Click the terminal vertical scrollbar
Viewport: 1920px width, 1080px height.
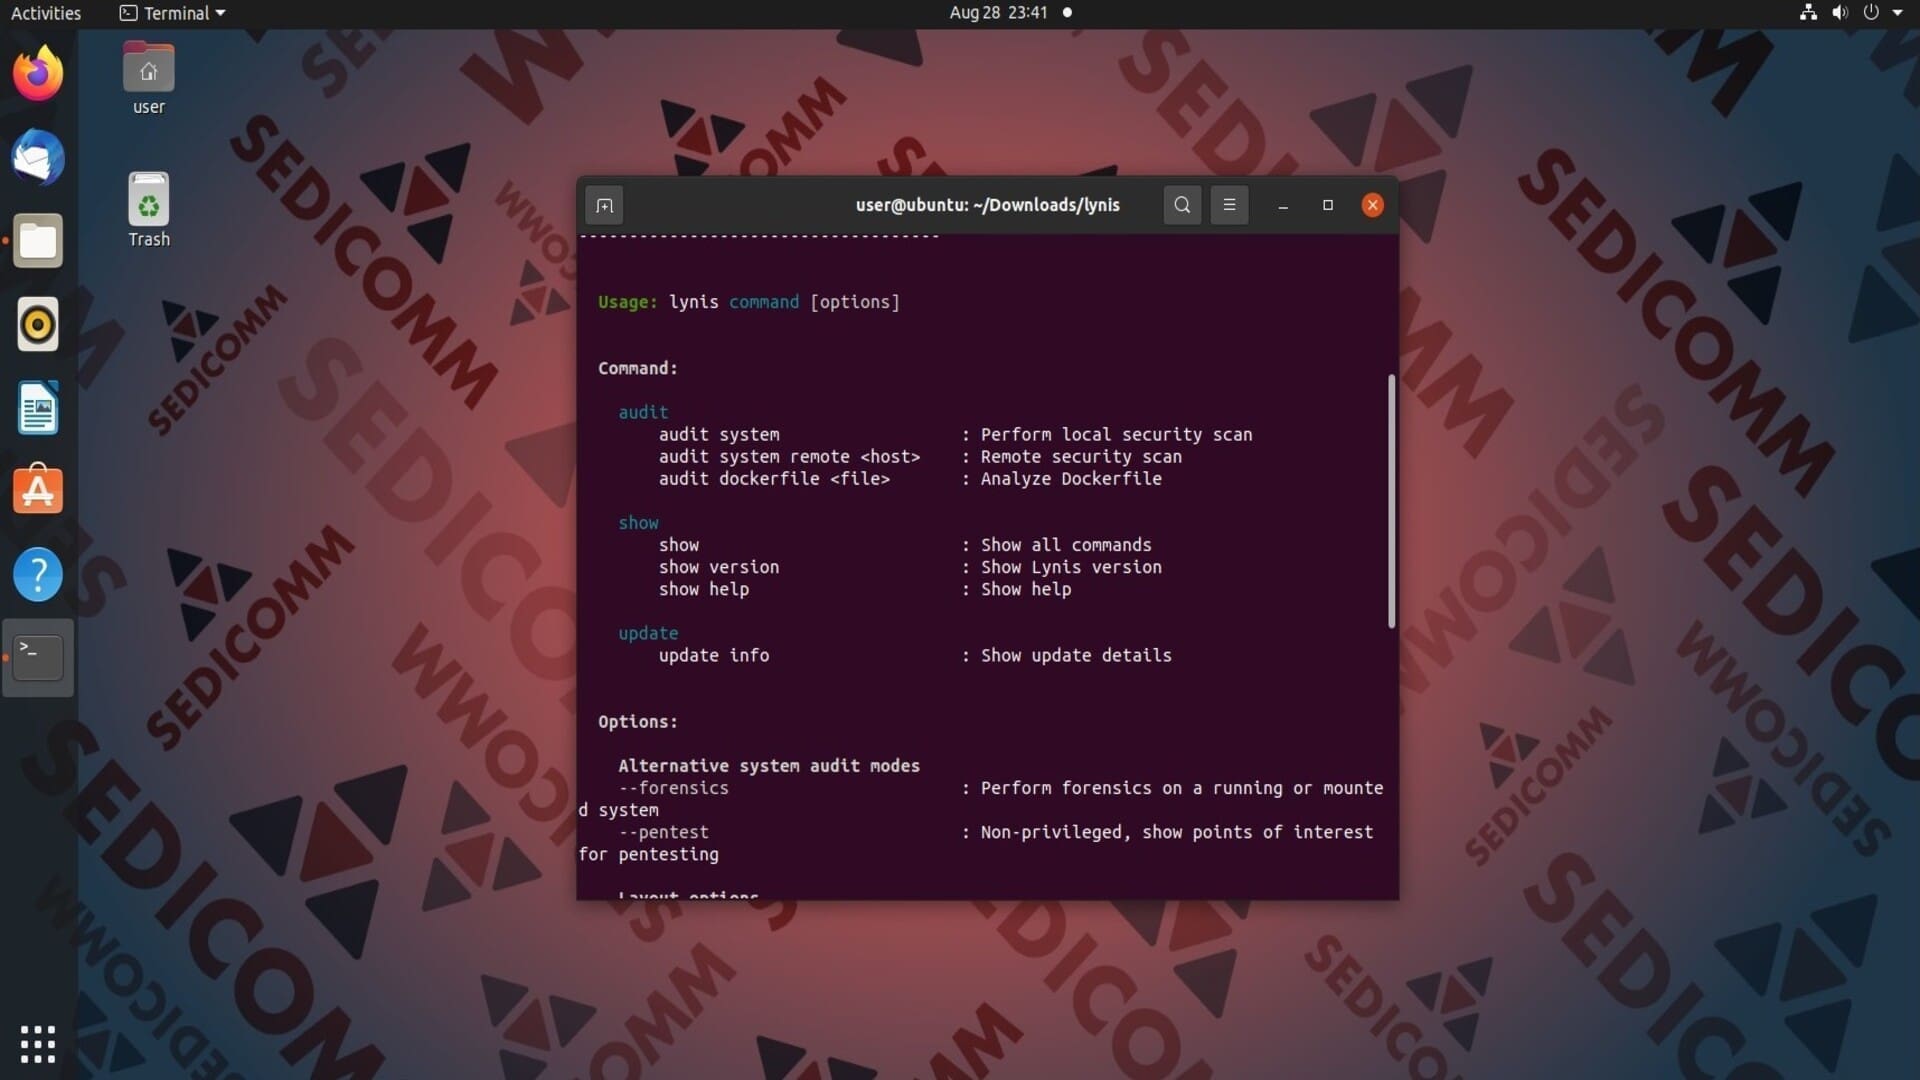1391,501
